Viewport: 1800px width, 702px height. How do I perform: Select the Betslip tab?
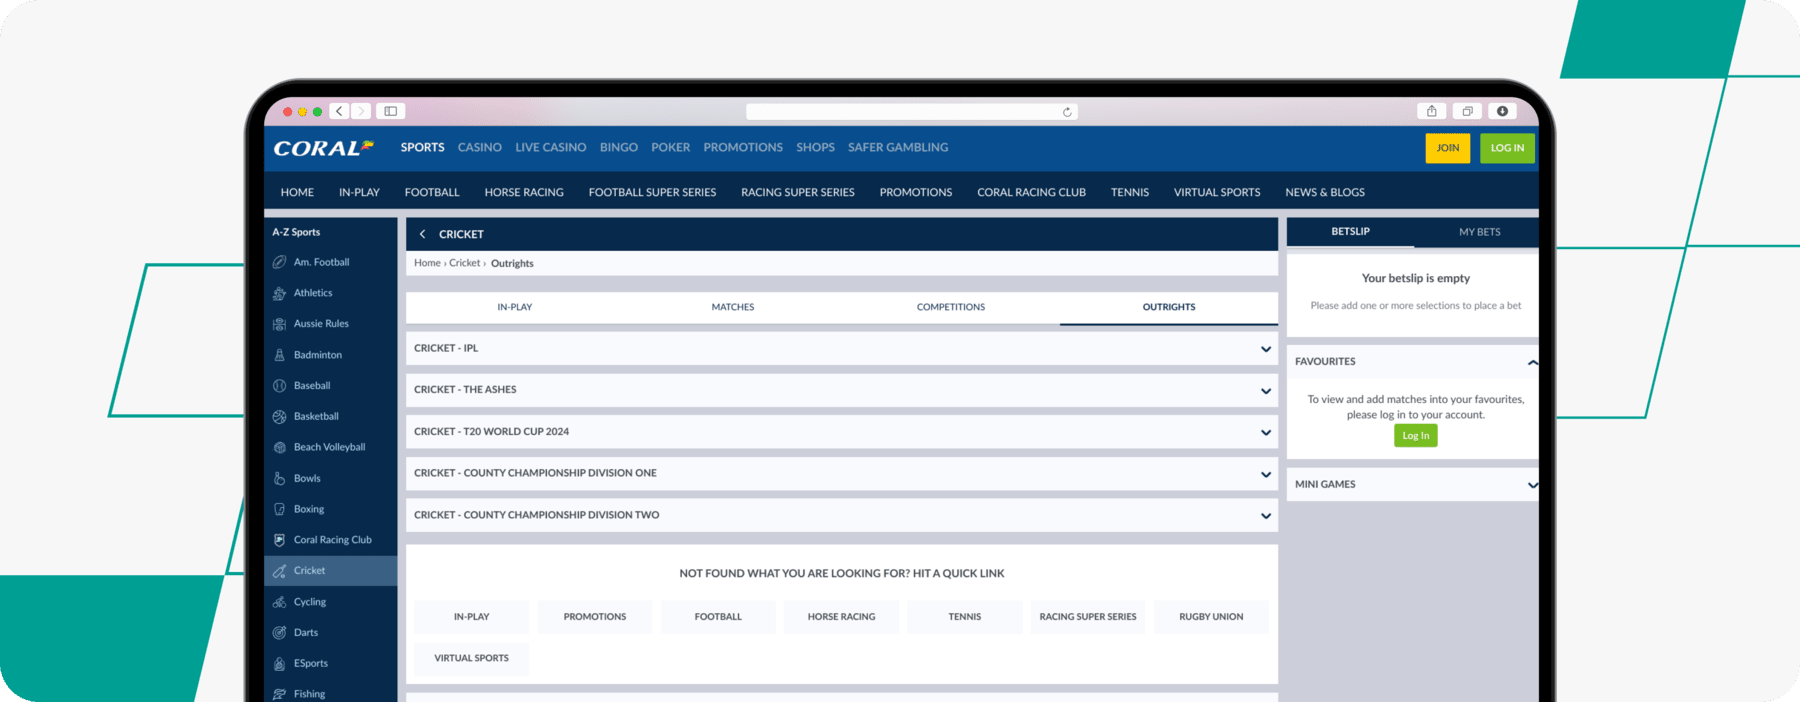pyautogui.click(x=1350, y=232)
